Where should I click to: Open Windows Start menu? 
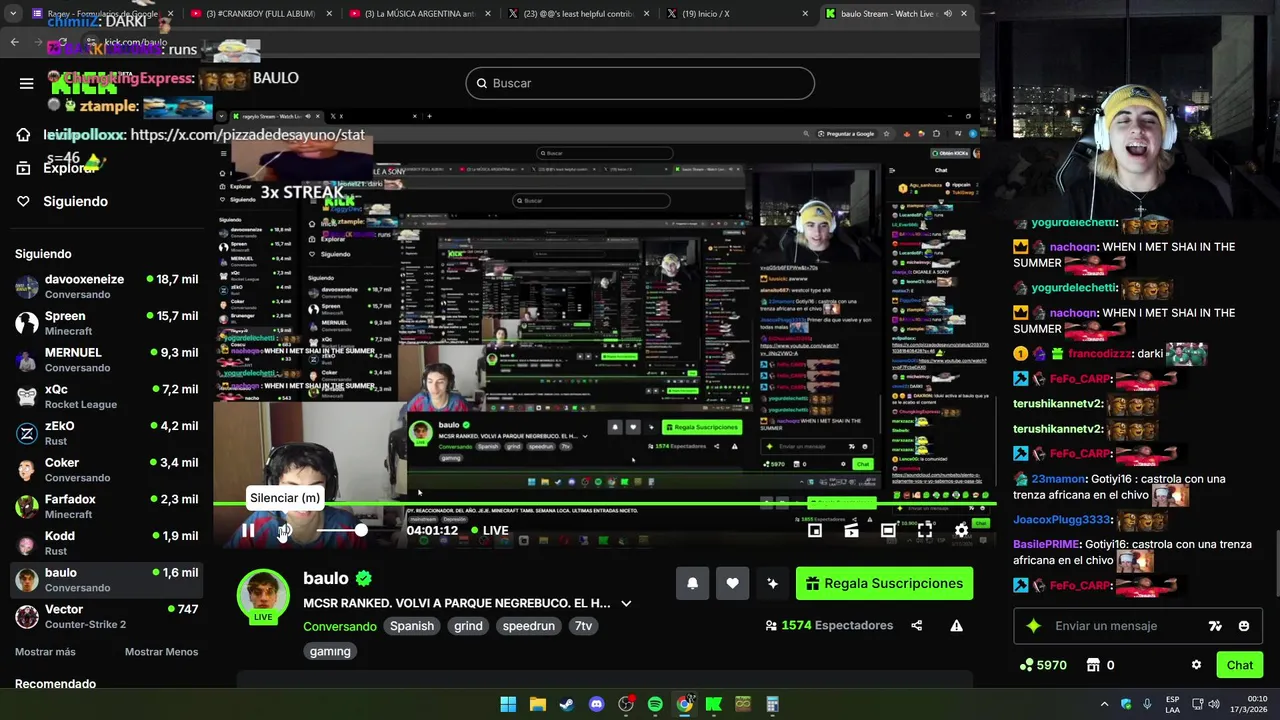tap(508, 704)
